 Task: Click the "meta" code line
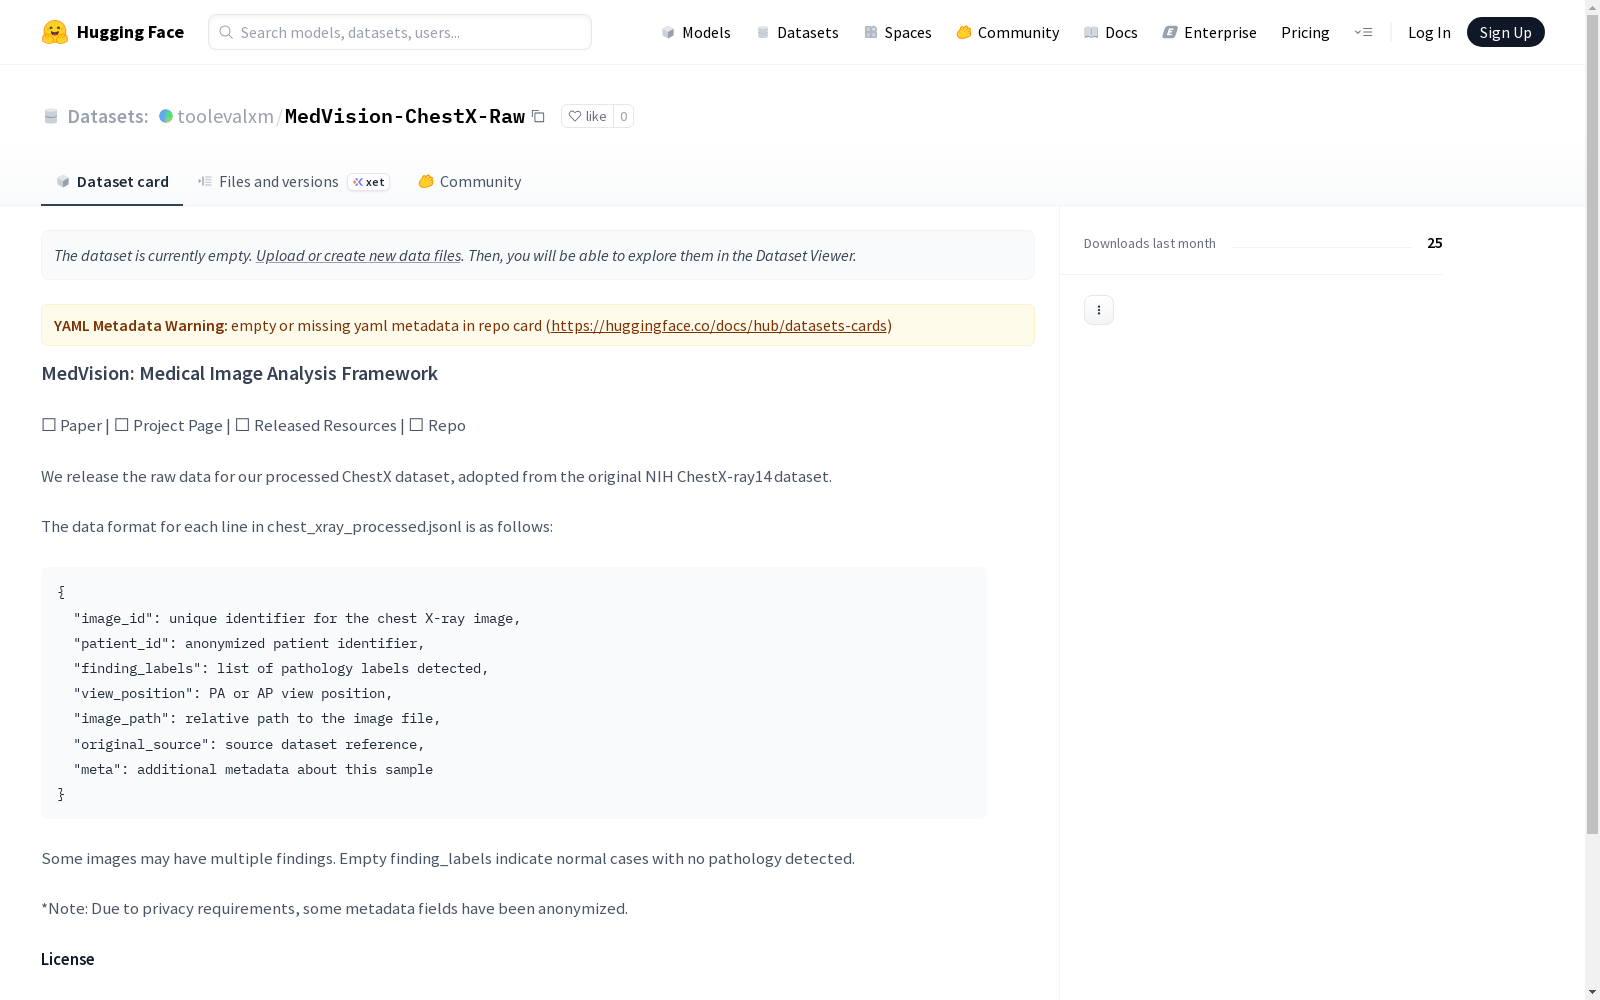pyautogui.click(x=253, y=769)
